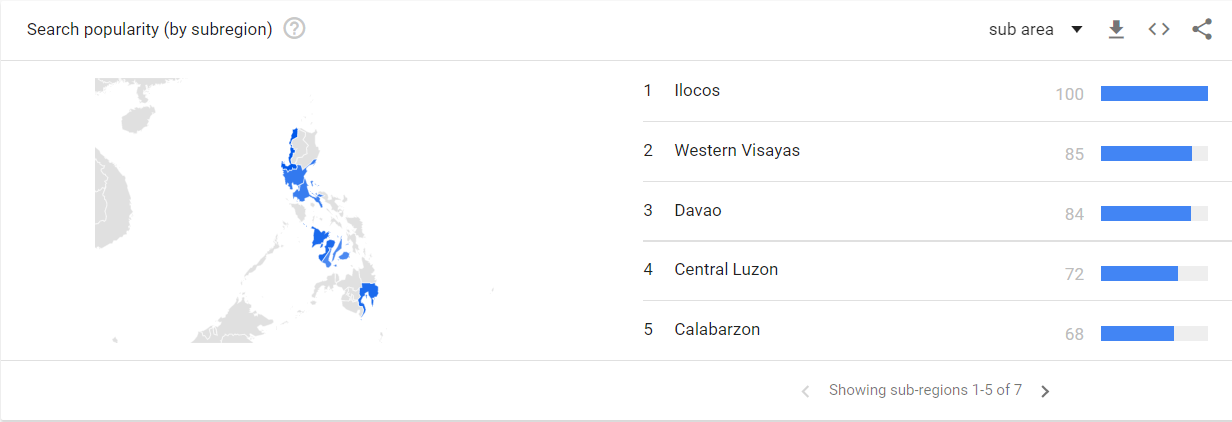Open the embed code icon
Screen dimensions: 1232x422
(x=1159, y=29)
